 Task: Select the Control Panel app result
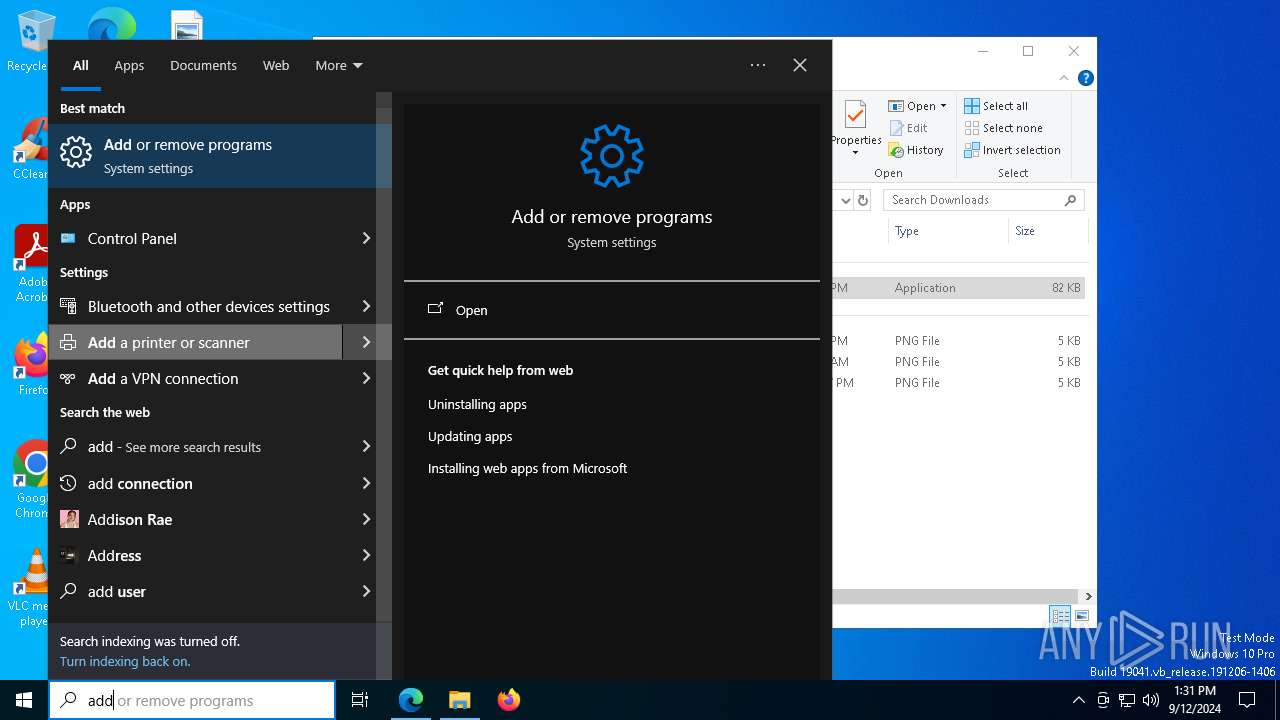pos(195,238)
